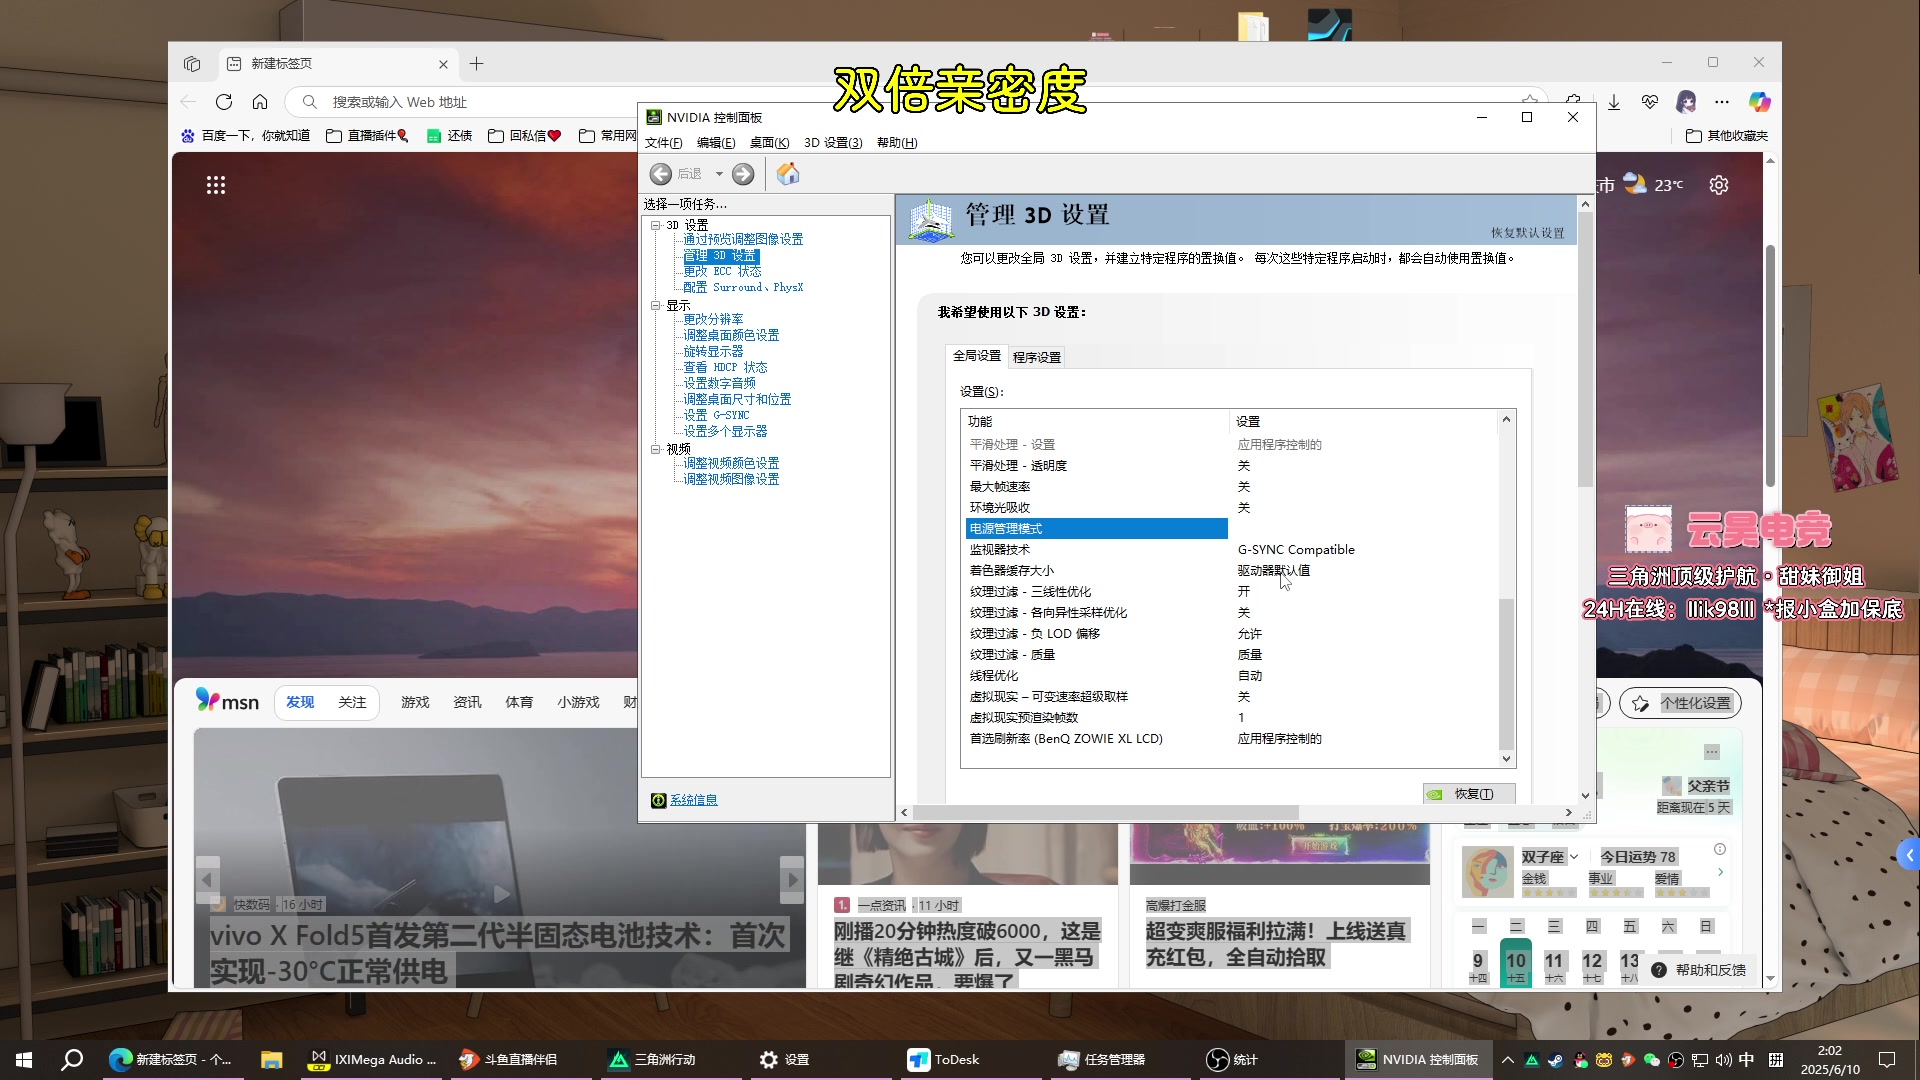The width and height of the screenshot is (1920, 1080).
Task: Open the Copilot icon in Edge
Action: coord(1759,102)
